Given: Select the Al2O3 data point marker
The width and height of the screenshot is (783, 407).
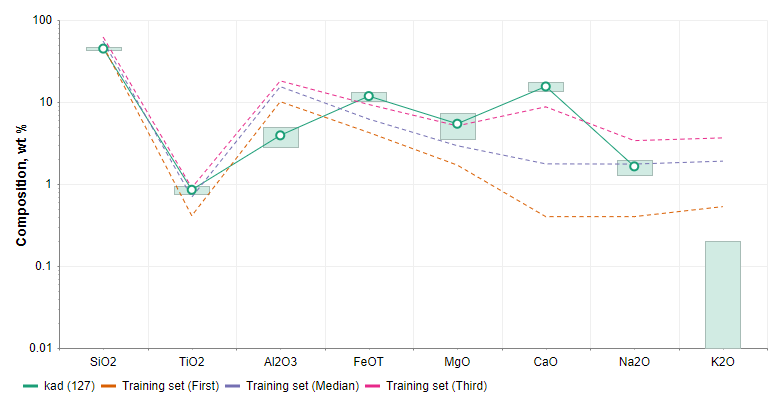Looking at the screenshot, I should pos(280,135).
